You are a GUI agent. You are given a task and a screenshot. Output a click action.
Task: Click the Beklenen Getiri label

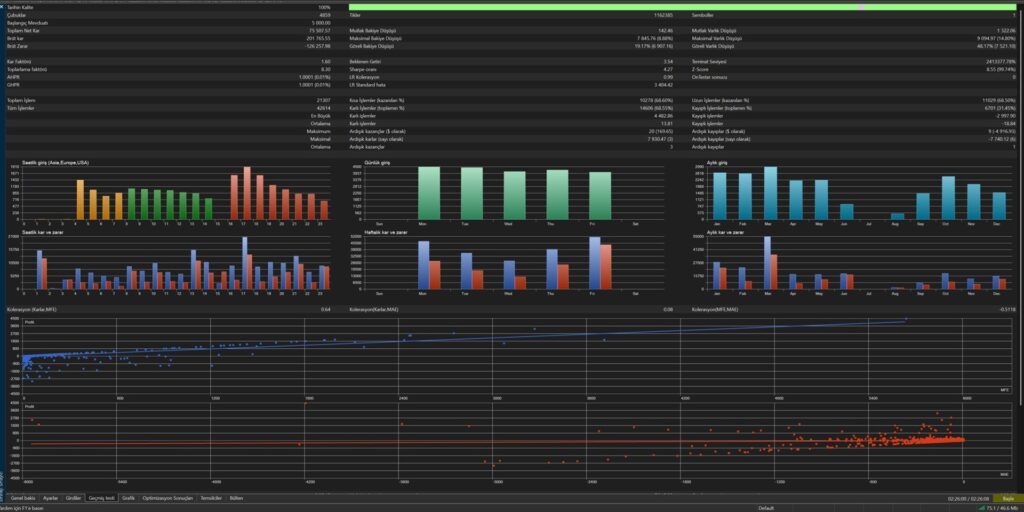click(364, 61)
